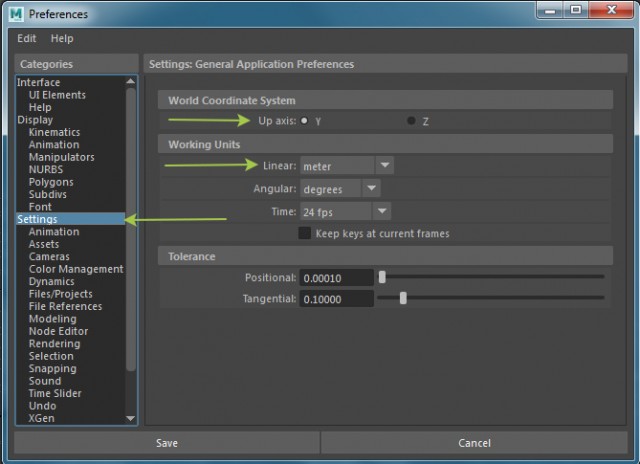Select Z as the up axis
The width and height of the screenshot is (640, 464).
pyautogui.click(x=411, y=120)
